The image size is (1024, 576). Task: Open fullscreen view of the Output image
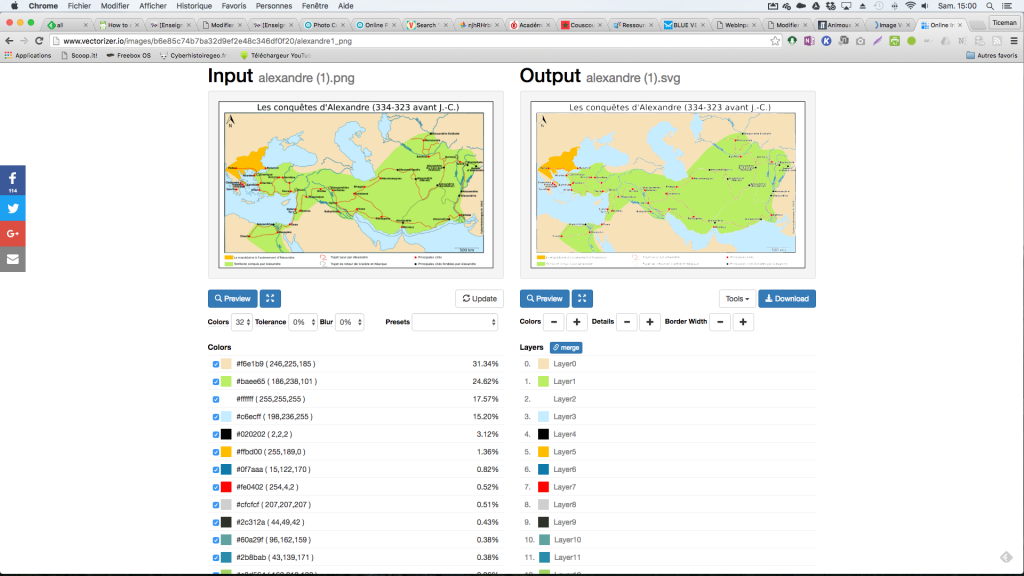[582, 298]
